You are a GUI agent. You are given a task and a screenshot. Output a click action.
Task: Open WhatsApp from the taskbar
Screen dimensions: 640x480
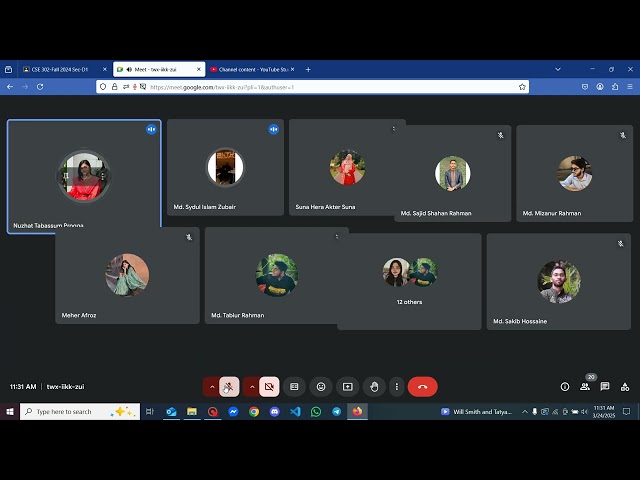point(316,411)
